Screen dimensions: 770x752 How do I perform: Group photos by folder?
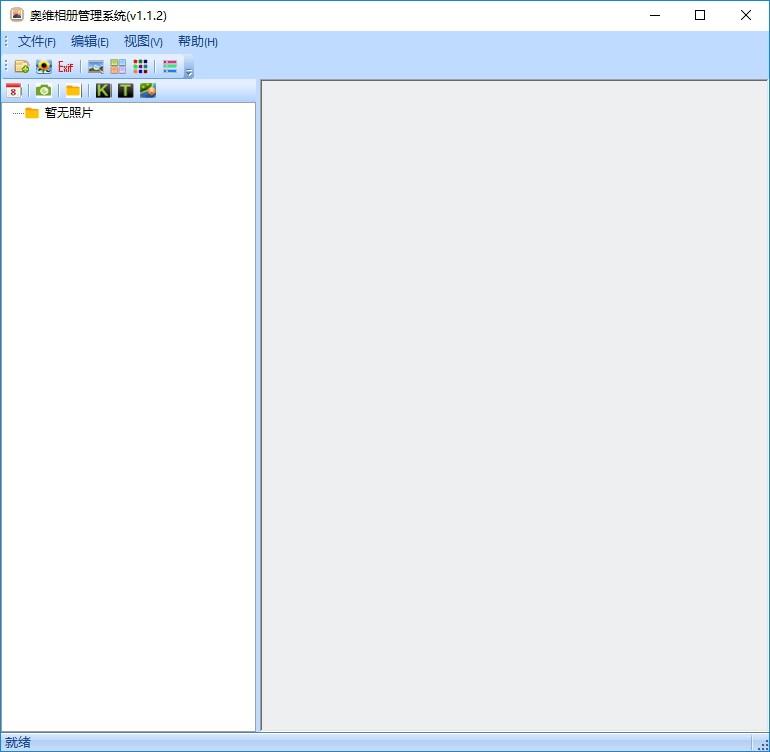click(73, 90)
